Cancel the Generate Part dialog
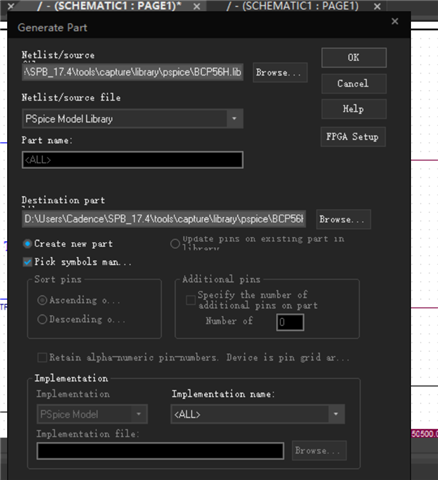438x480 pixels. [x=354, y=83]
